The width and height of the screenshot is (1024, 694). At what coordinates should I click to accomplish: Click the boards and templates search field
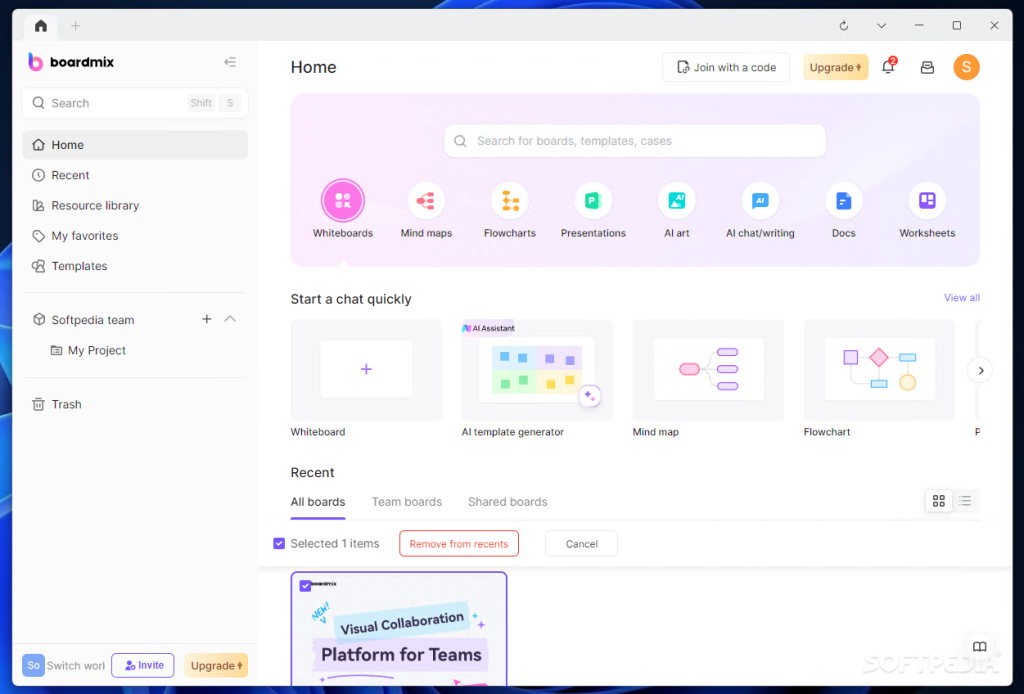(635, 141)
